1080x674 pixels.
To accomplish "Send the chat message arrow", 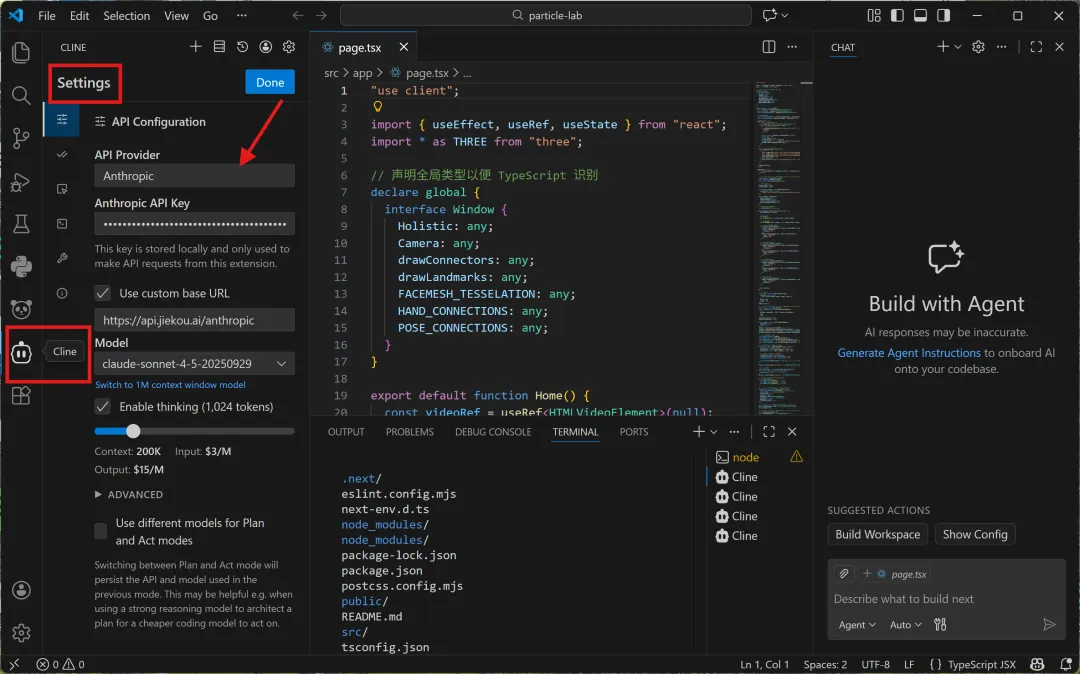I will pos(1049,624).
